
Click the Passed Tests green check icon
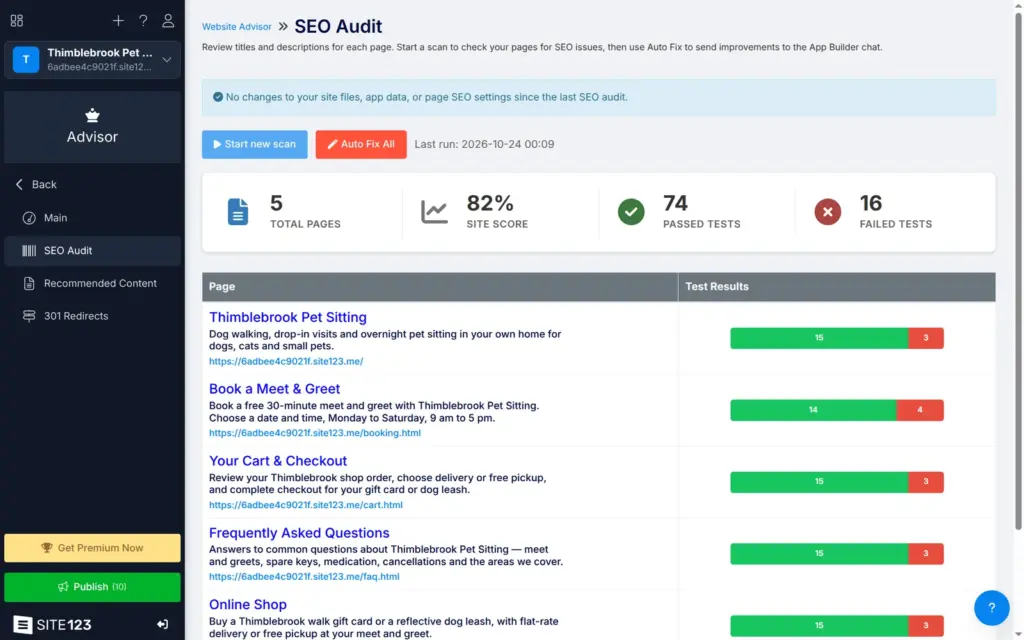pyautogui.click(x=631, y=212)
